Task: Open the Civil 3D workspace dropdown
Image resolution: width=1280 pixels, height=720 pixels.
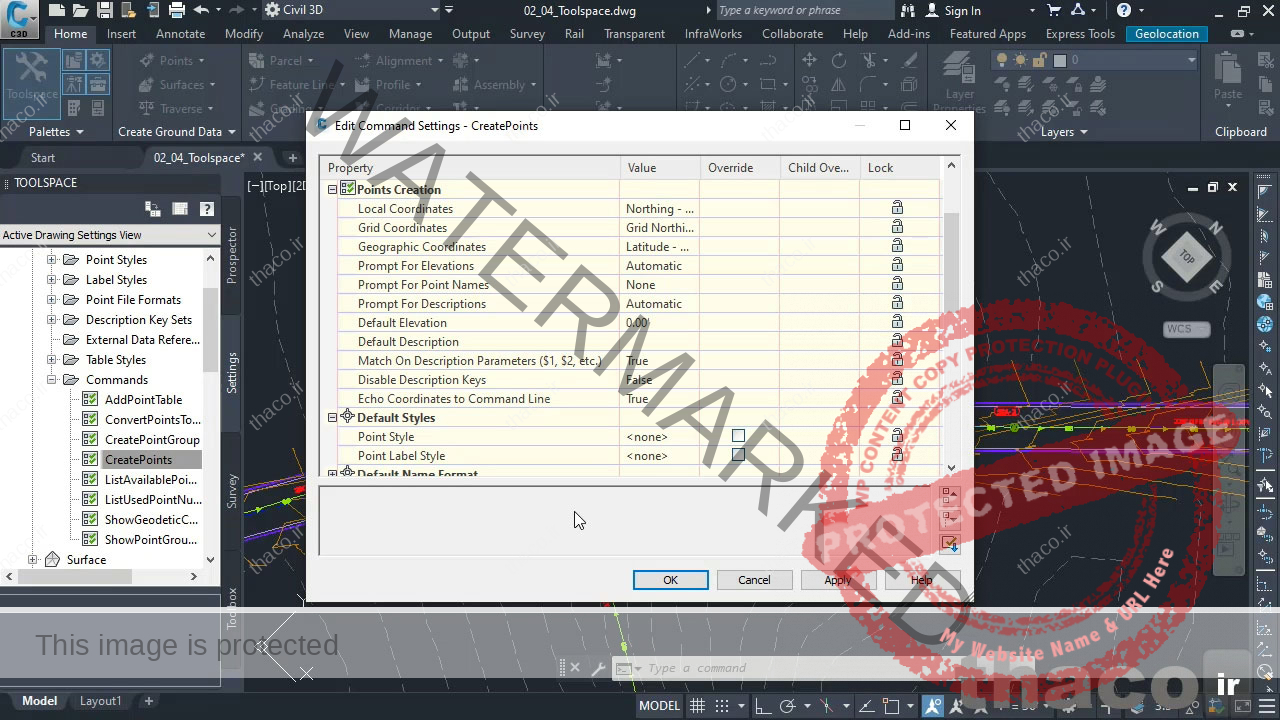Action: tap(351, 10)
